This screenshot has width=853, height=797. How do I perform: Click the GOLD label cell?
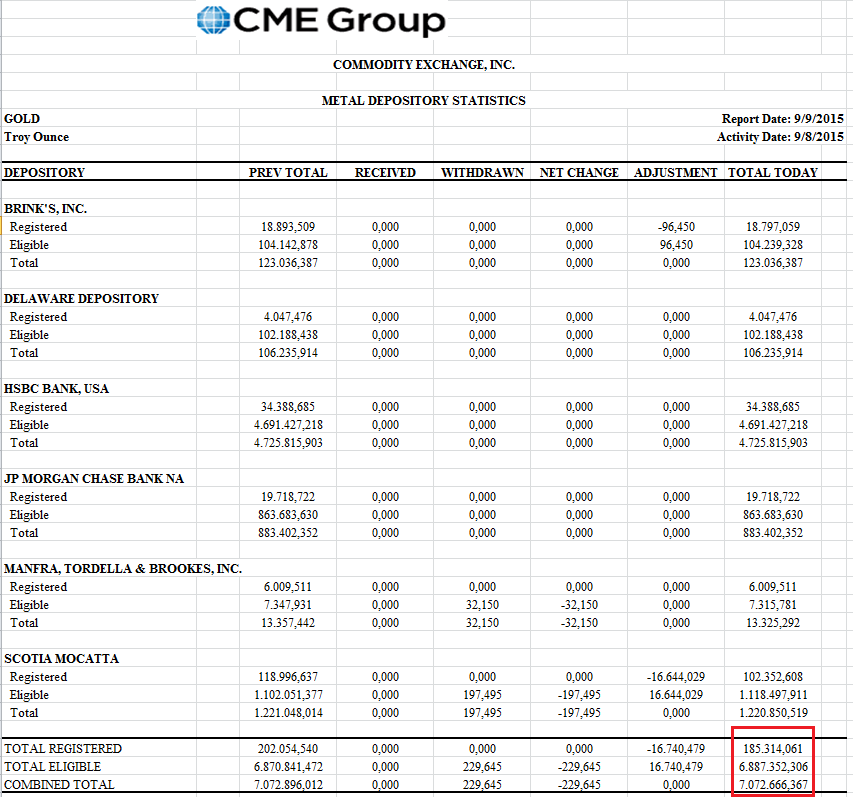(x=22, y=119)
